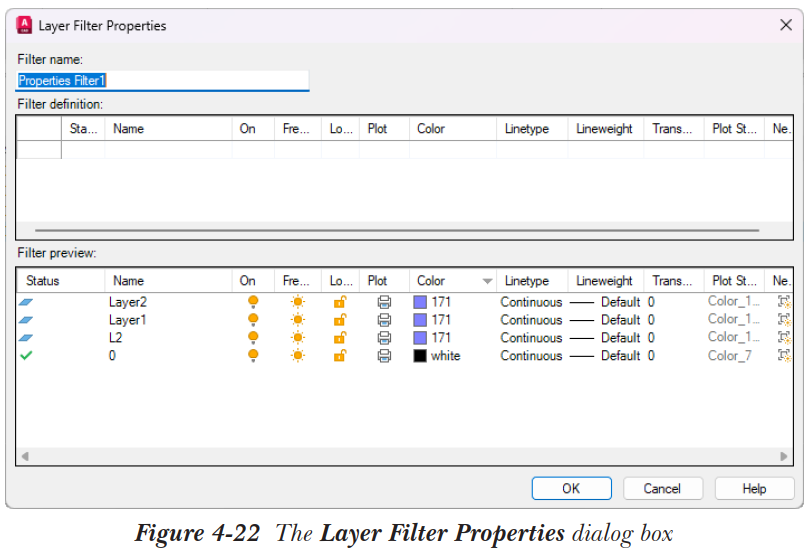Image resolution: width=808 pixels, height=560 pixels.
Task: Click the Filter definition horizontal scrollbar
Action: click(397, 230)
